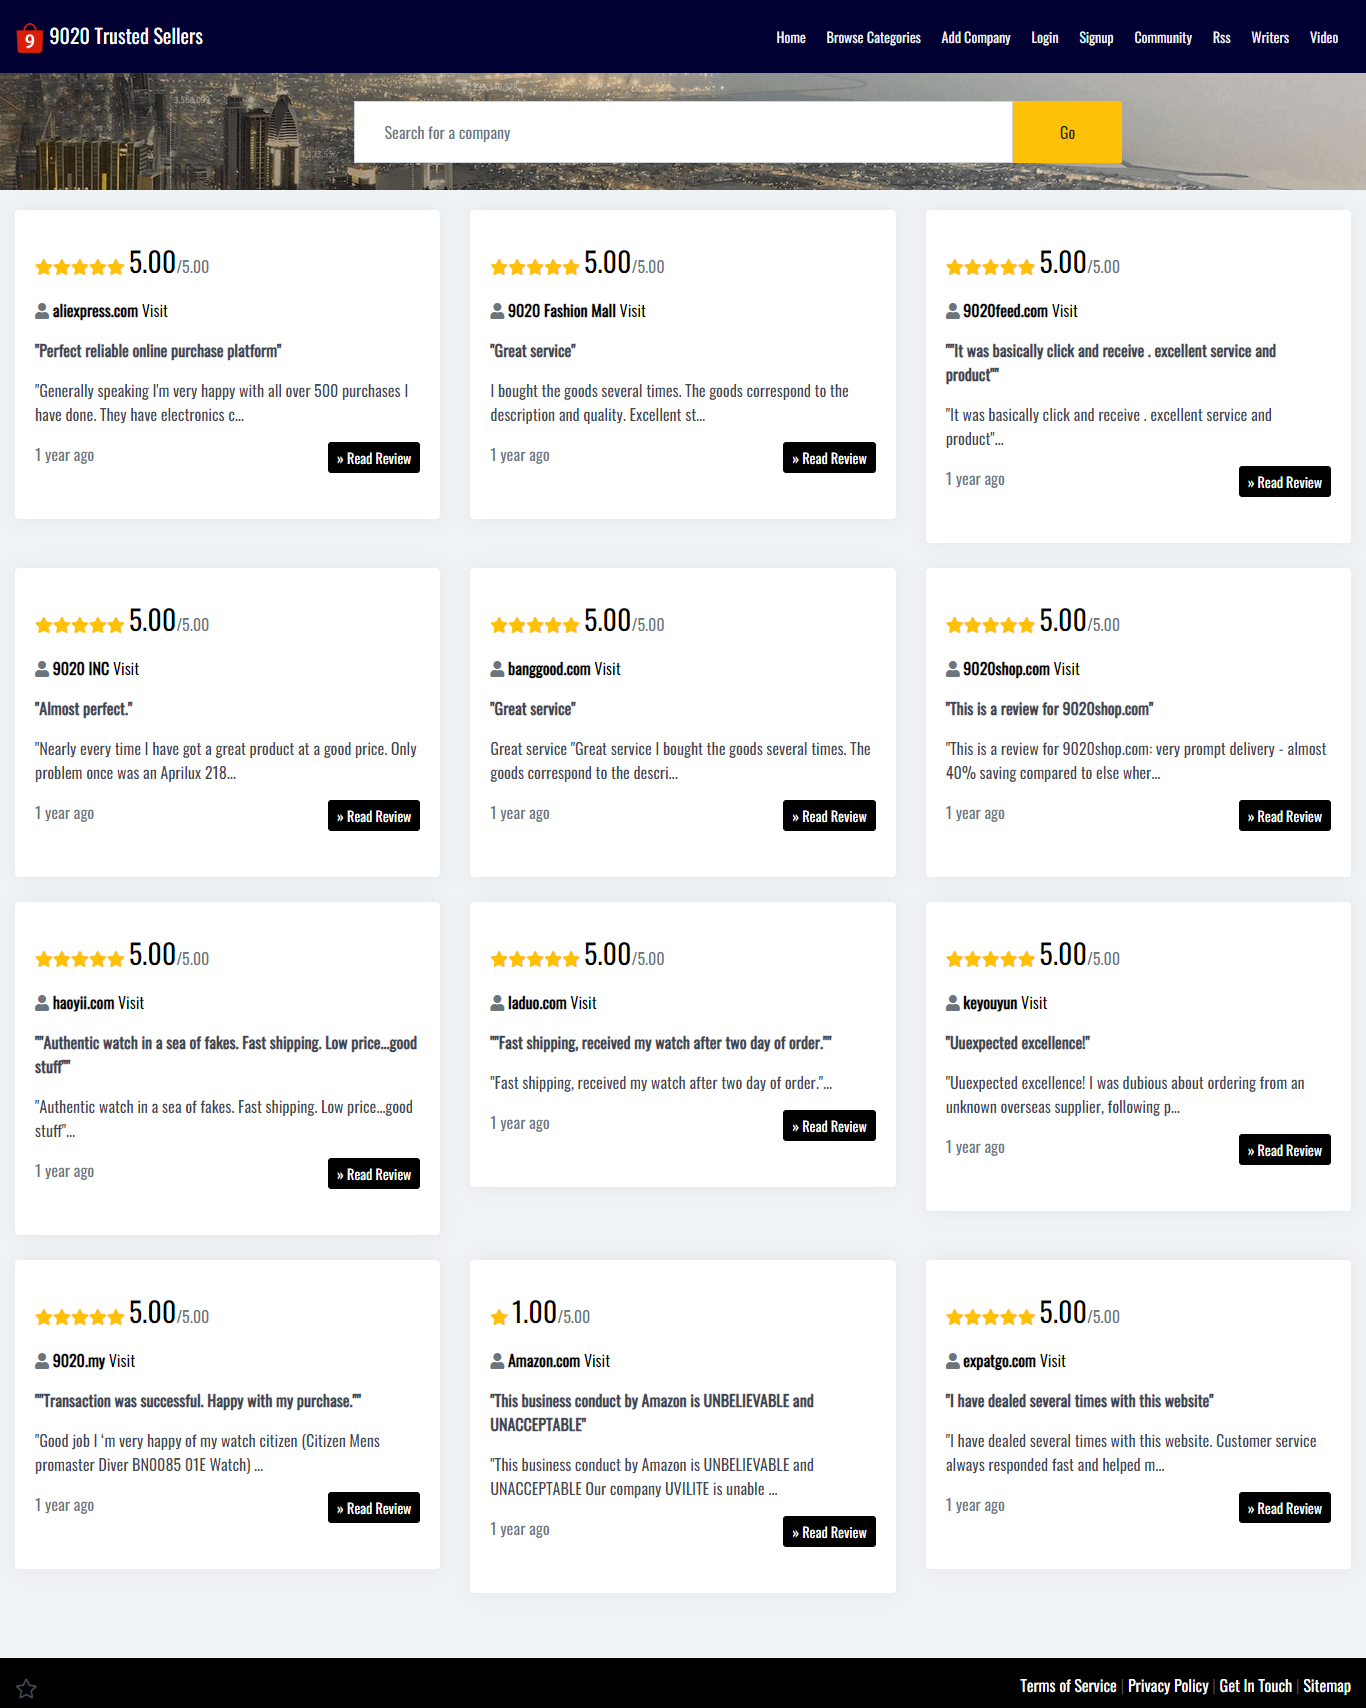Click the single star on Amazon.com rating
The height and width of the screenshot is (1708, 1366).
point(499,1317)
